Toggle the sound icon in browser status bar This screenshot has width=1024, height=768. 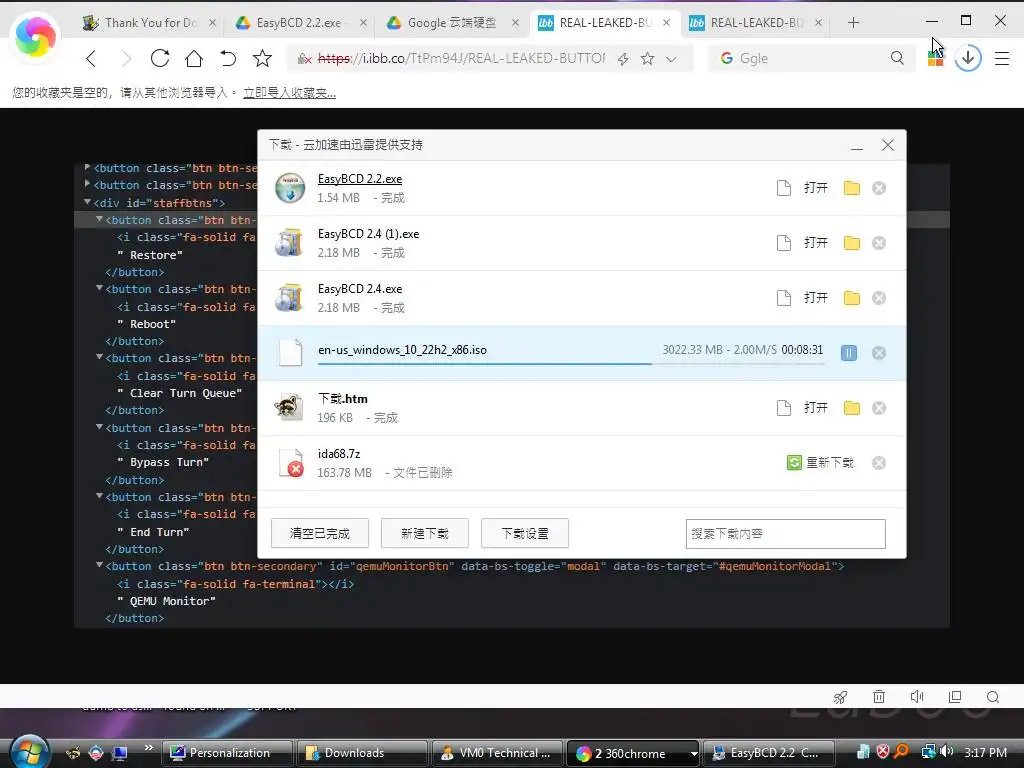click(917, 697)
